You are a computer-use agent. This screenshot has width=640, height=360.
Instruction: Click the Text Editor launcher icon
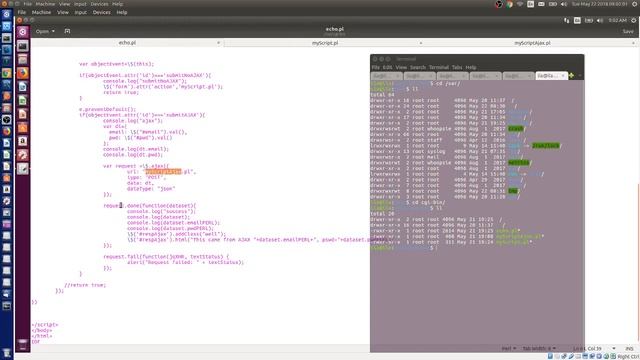point(23,168)
